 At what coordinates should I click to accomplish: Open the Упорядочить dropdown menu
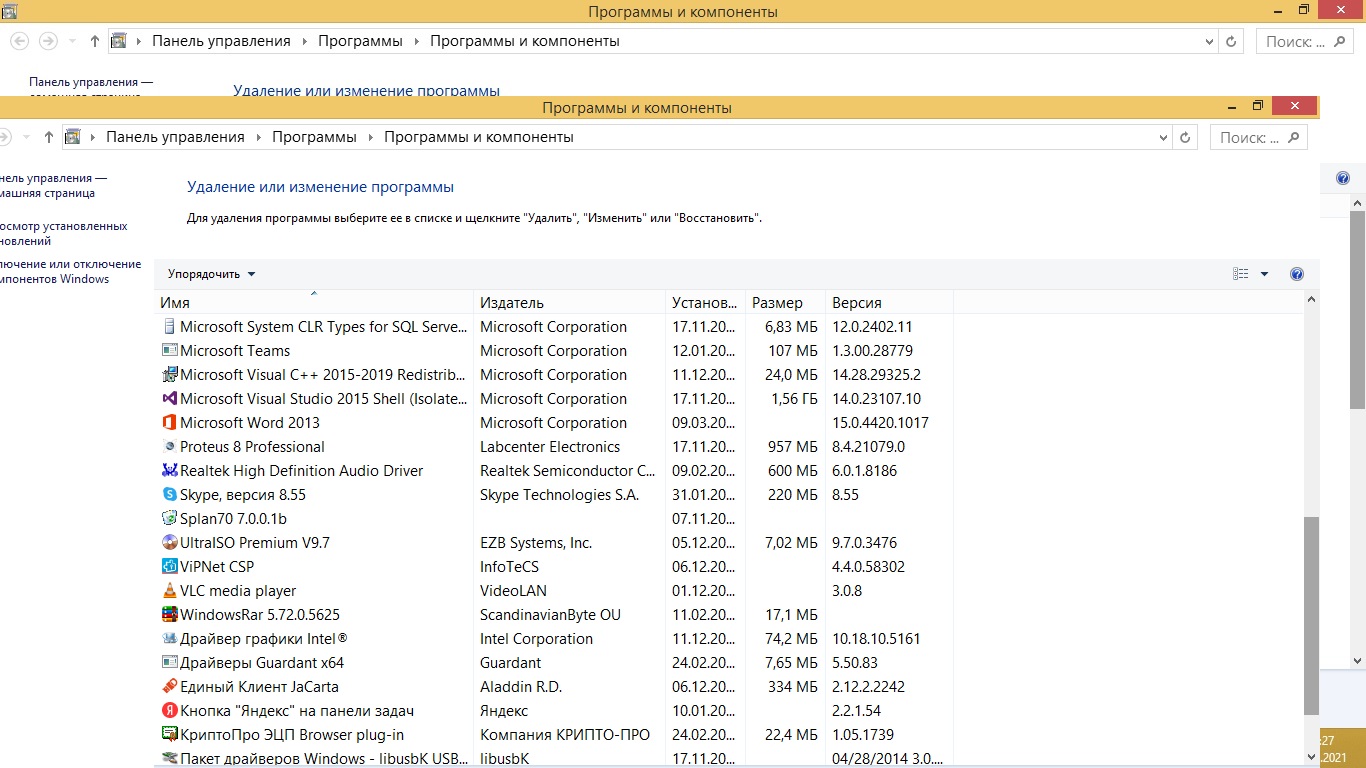tap(212, 274)
